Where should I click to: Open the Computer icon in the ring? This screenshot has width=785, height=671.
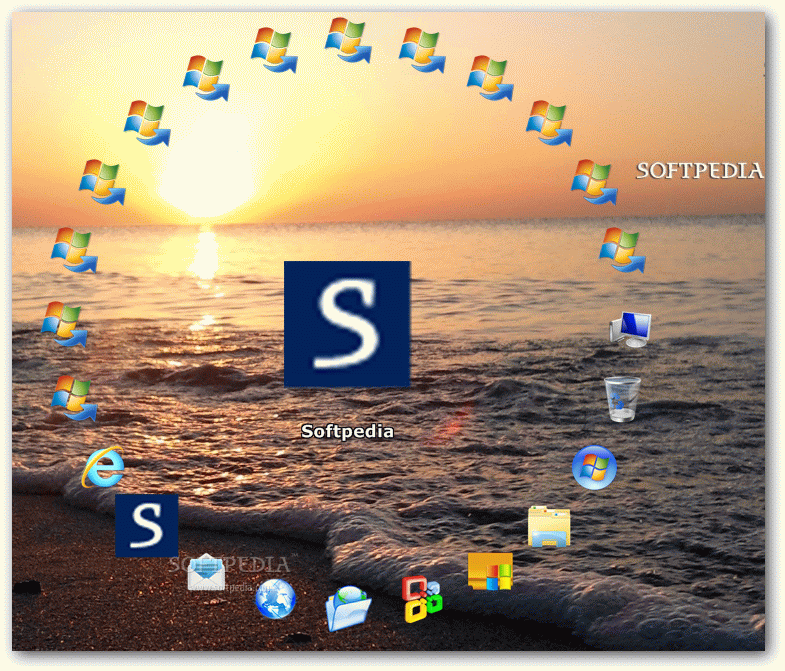click(x=630, y=329)
